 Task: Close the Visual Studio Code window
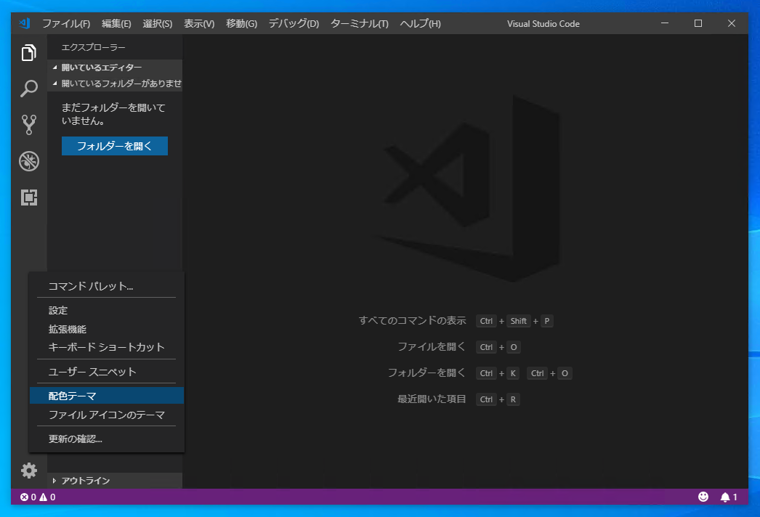click(731, 23)
